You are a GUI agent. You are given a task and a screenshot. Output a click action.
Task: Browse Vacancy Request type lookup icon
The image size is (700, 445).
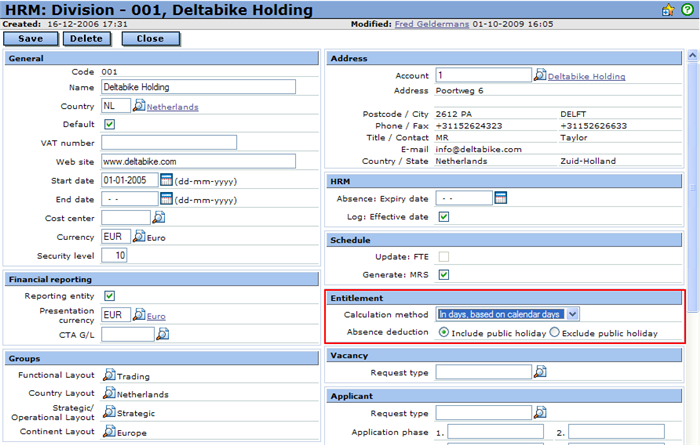click(540, 371)
